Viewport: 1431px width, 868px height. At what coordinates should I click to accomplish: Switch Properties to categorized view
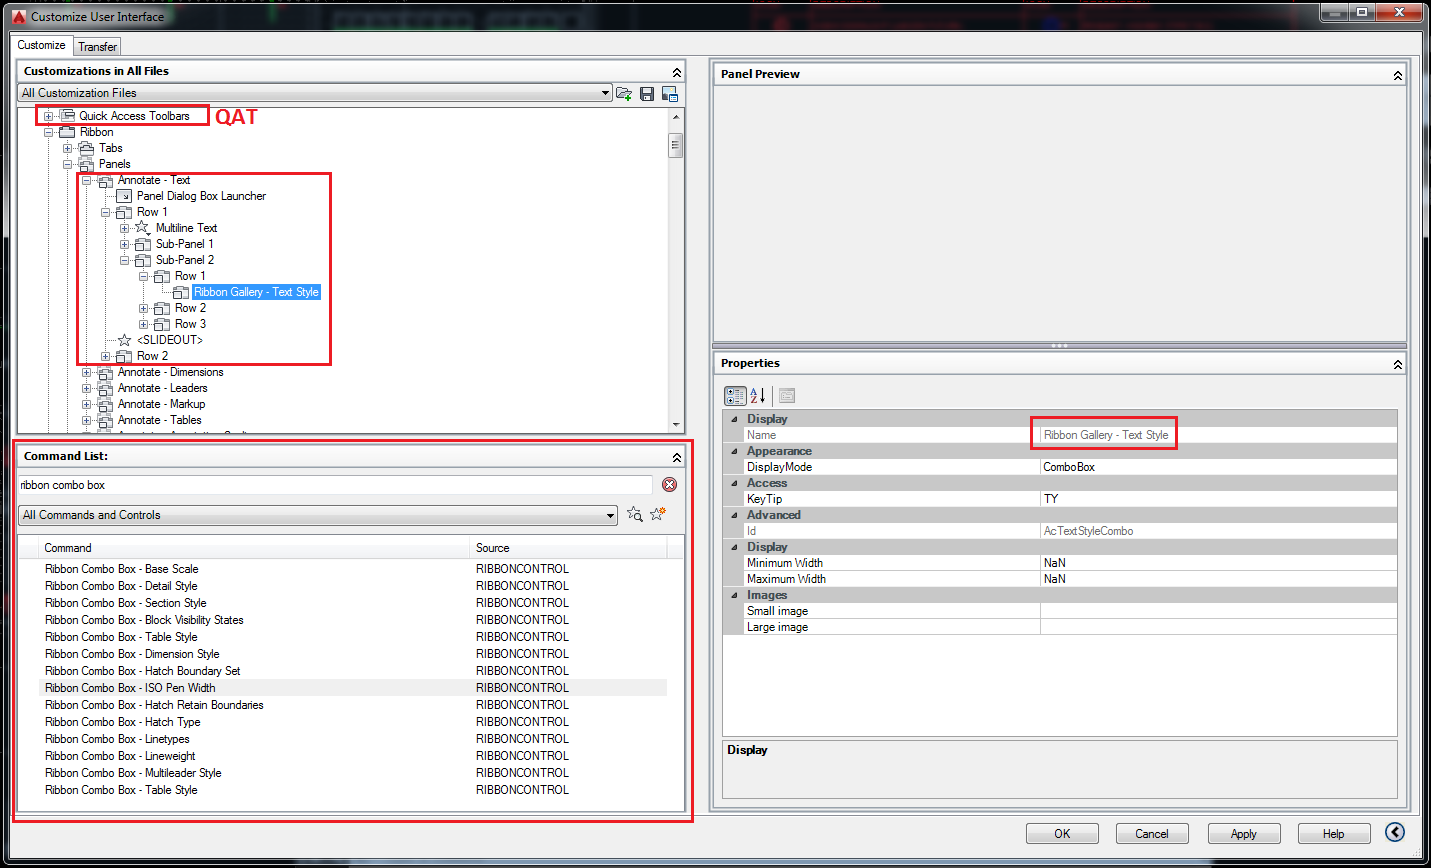point(736,395)
